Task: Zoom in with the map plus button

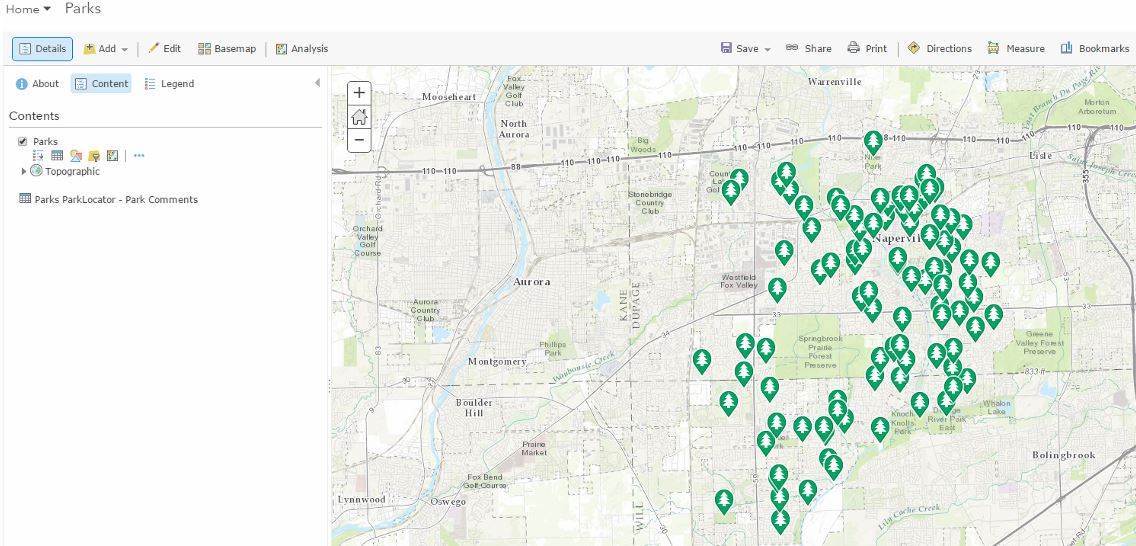Action: (x=359, y=93)
